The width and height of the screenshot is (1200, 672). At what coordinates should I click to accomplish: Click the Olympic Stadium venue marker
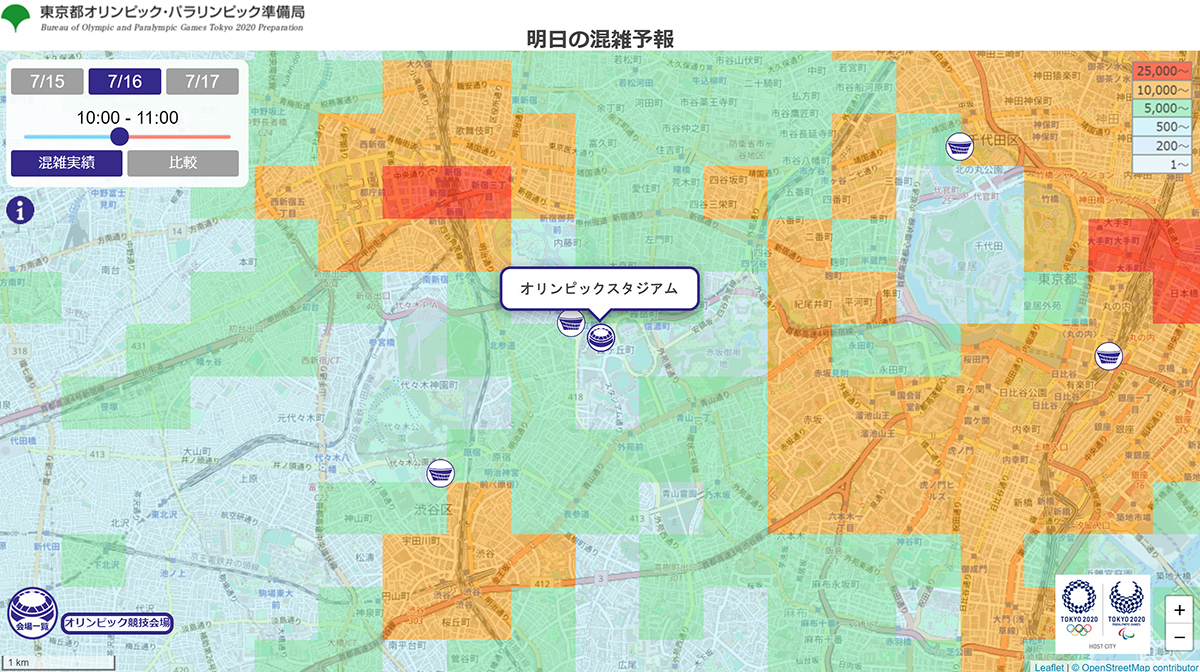click(601, 339)
